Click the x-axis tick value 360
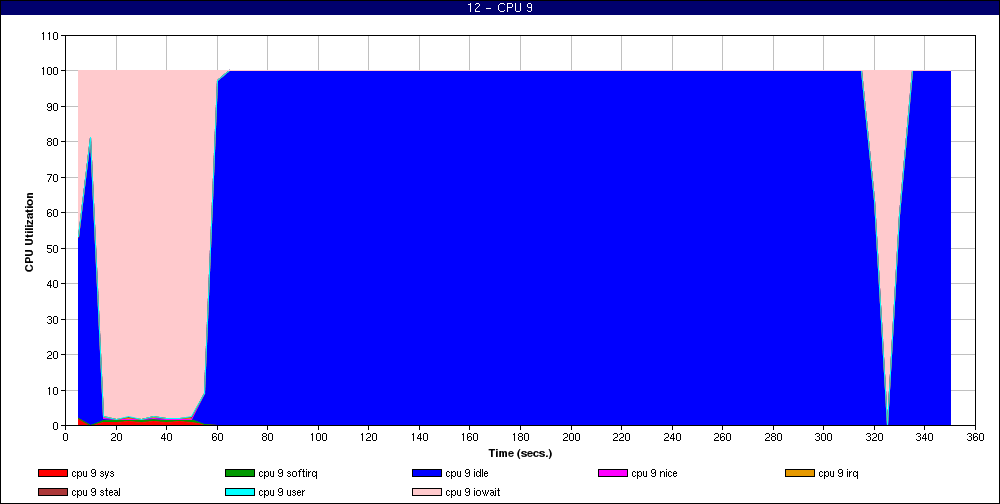The height and width of the screenshot is (504, 1000). (975, 437)
